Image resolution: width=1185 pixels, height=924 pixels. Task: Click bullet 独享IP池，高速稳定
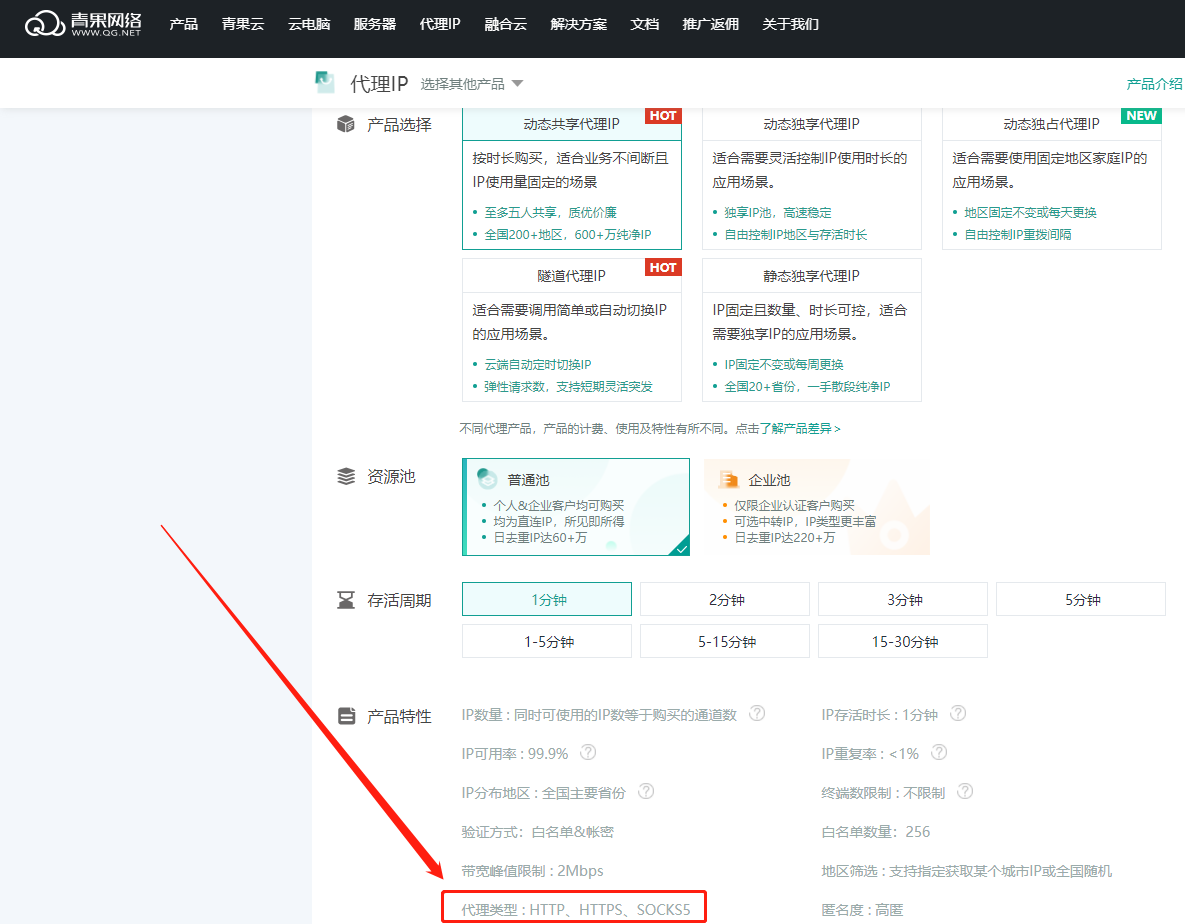click(x=778, y=212)
